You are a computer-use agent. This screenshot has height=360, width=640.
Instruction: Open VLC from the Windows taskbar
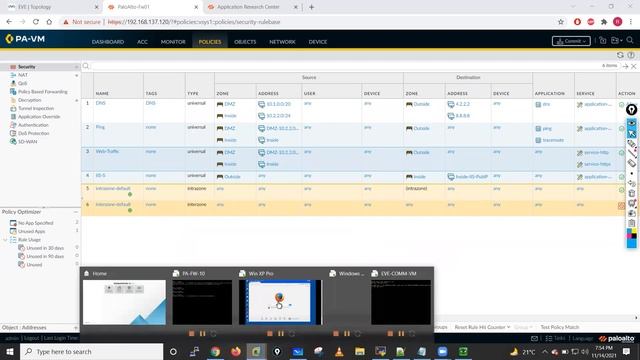(x=339, y=351)
